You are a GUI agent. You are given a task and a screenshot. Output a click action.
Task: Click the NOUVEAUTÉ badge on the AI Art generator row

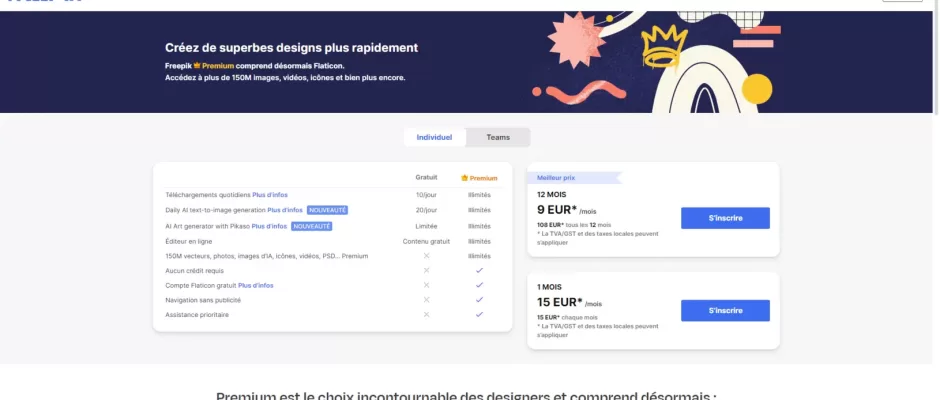[x=312, y=226]
